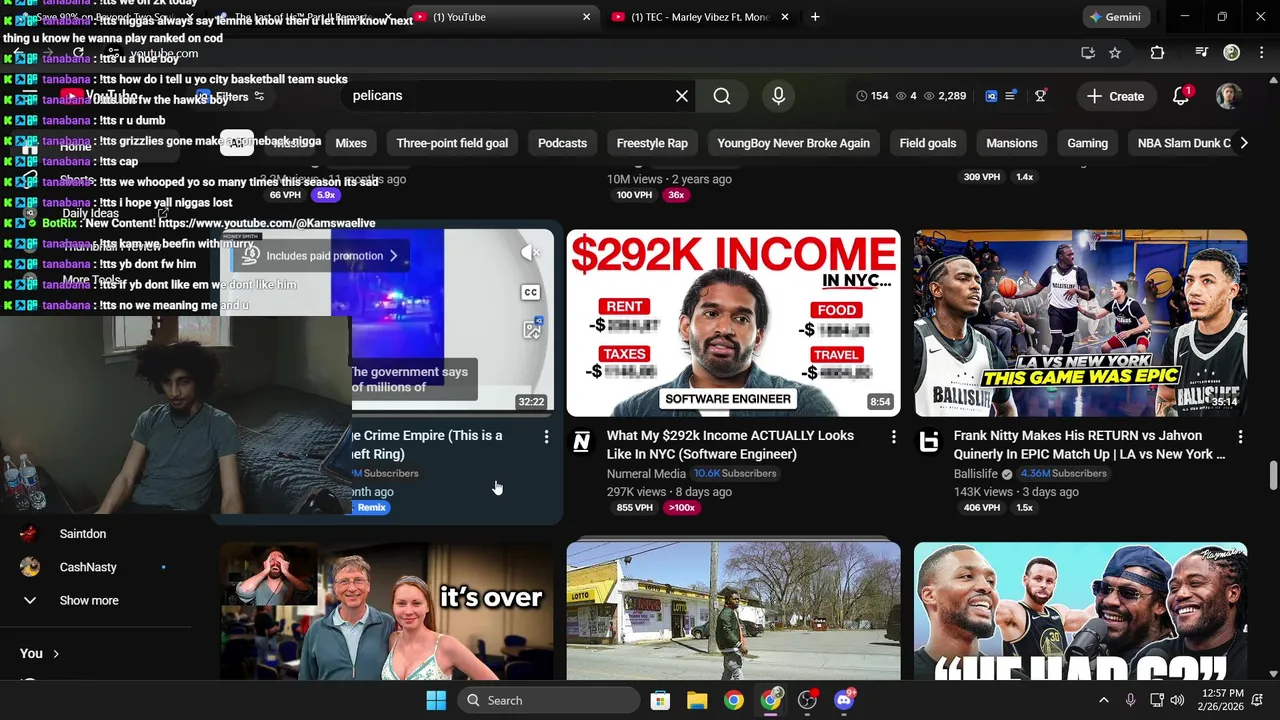Viewport: 1280px width, 720px height.
Task: Click the thumbnail image icon on preview
Action: pos(532,329)
